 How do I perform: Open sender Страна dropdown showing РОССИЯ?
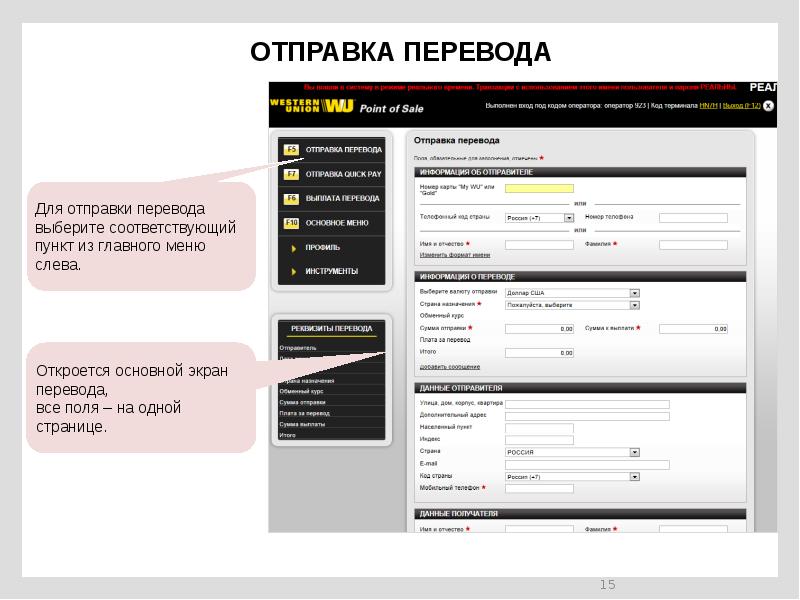(634, 452)
